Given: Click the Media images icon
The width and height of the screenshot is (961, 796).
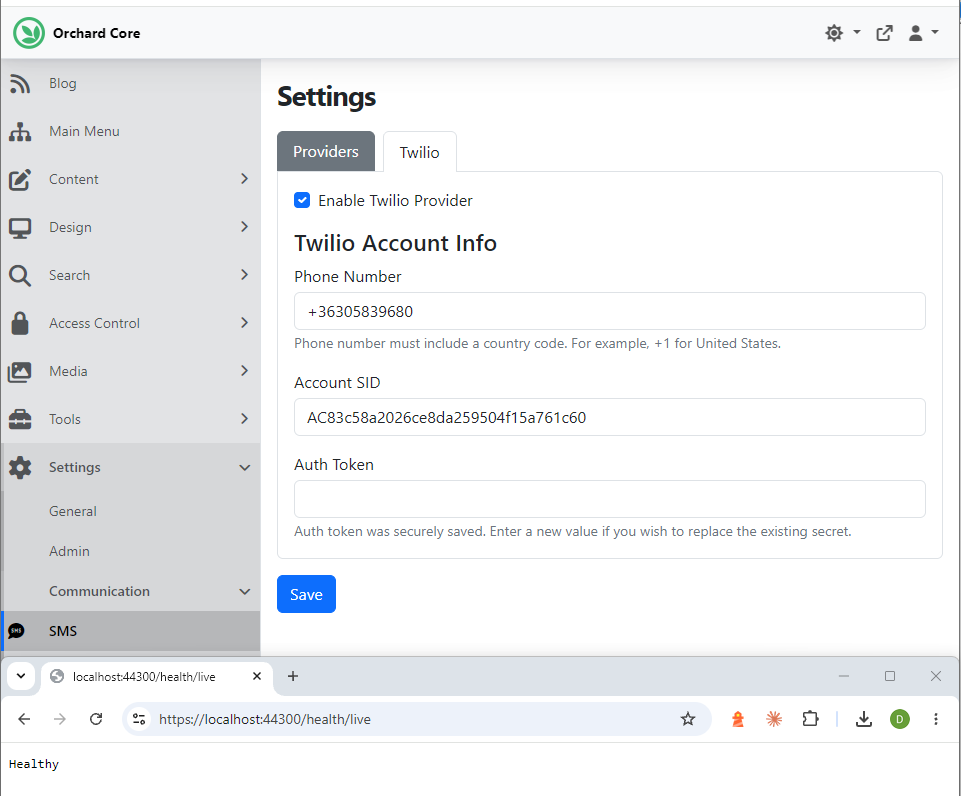Looking at the screenshot, I should pyautogui.click(x=20, y=371).
